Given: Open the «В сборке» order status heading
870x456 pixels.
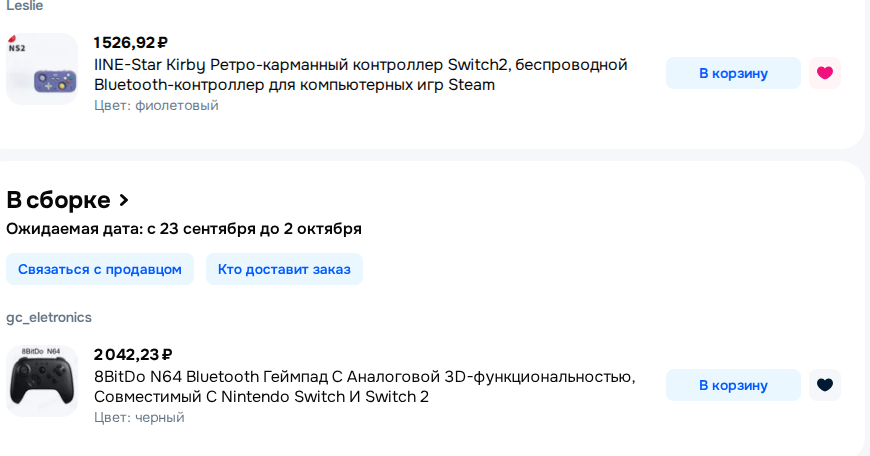Looking at the screenshot, I should pyautogui.click(x=58, y=200).
